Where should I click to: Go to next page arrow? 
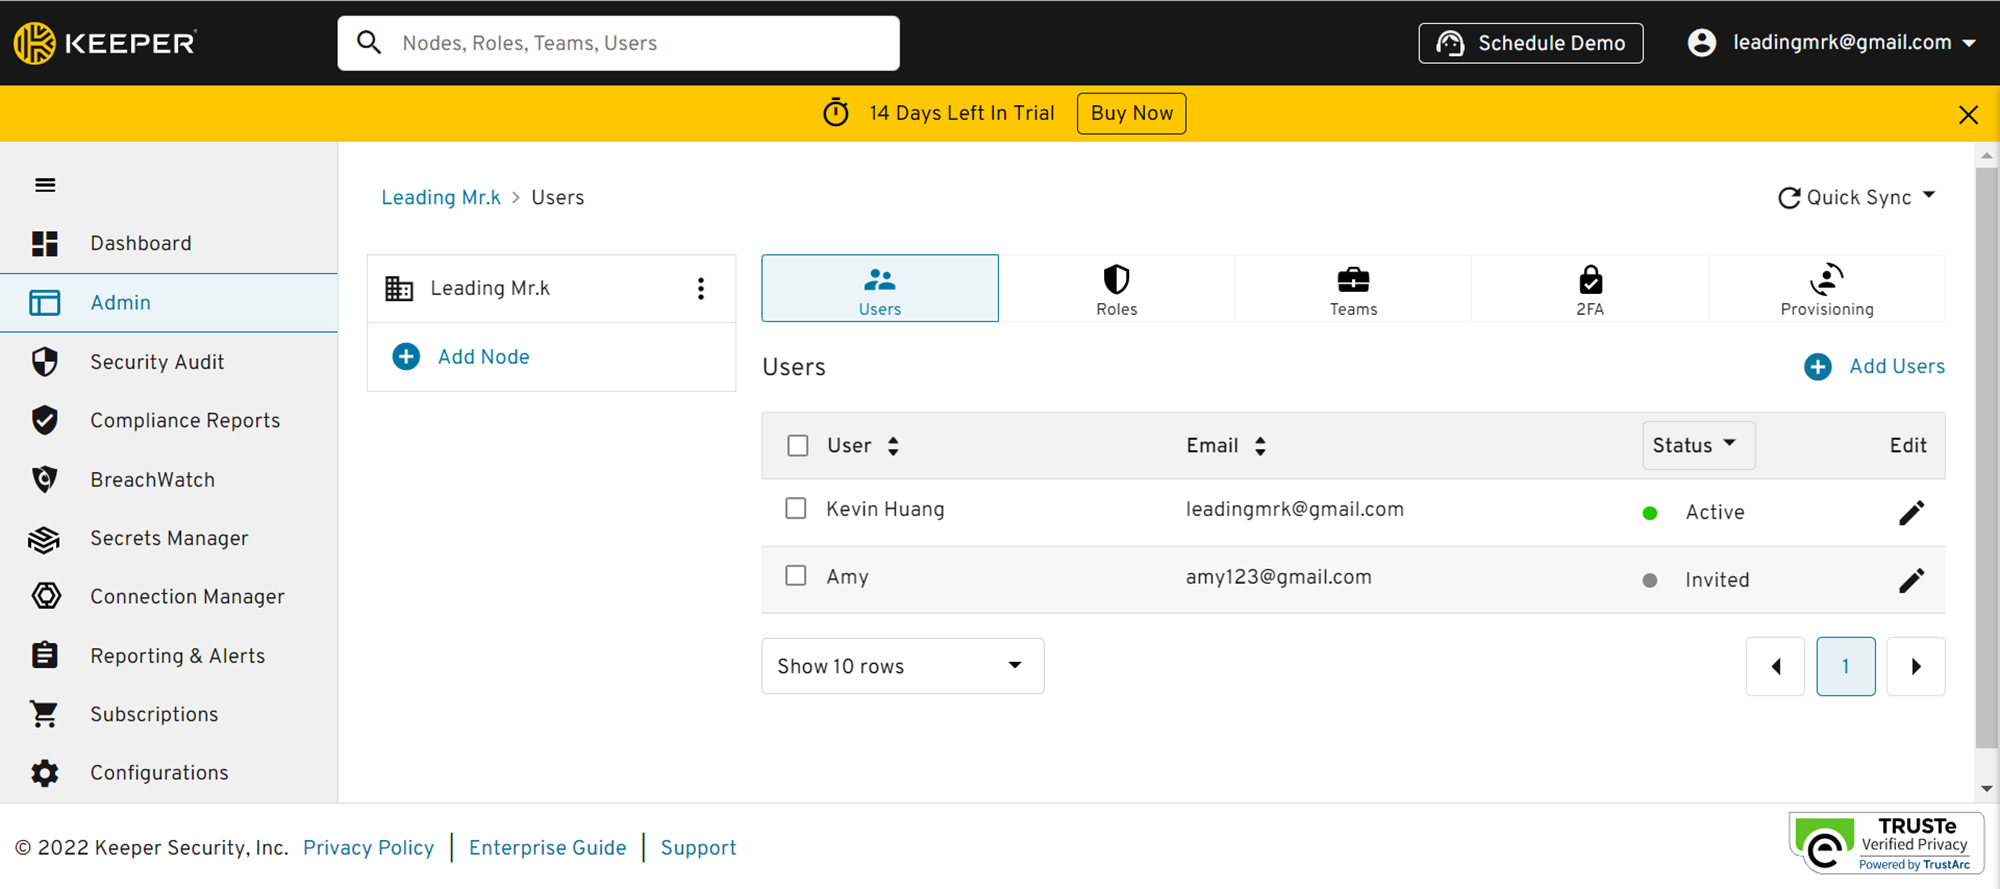[1916, 666]
